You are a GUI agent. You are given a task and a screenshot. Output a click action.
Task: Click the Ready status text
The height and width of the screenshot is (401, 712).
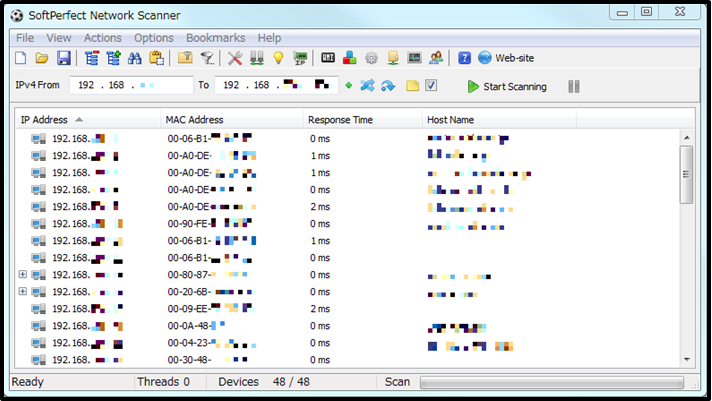(28, 382)
